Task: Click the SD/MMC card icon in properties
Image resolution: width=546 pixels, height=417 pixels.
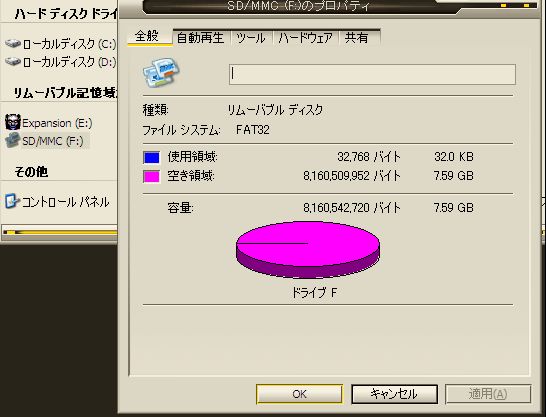Action: coord(161,72)
